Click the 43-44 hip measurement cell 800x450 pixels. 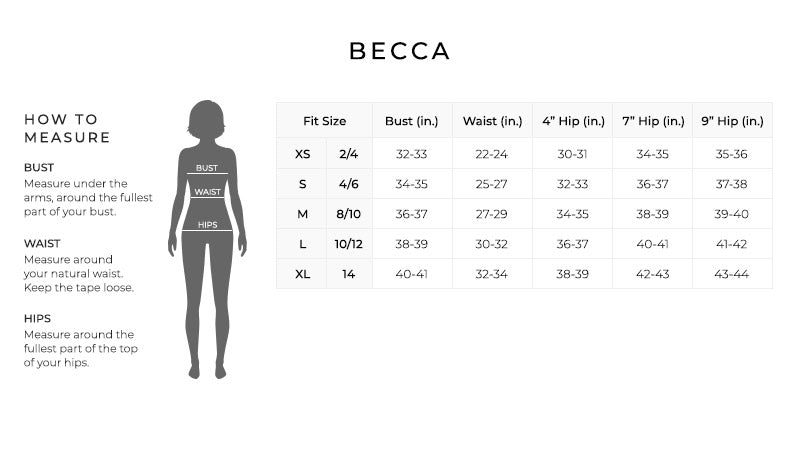(732, 274)
